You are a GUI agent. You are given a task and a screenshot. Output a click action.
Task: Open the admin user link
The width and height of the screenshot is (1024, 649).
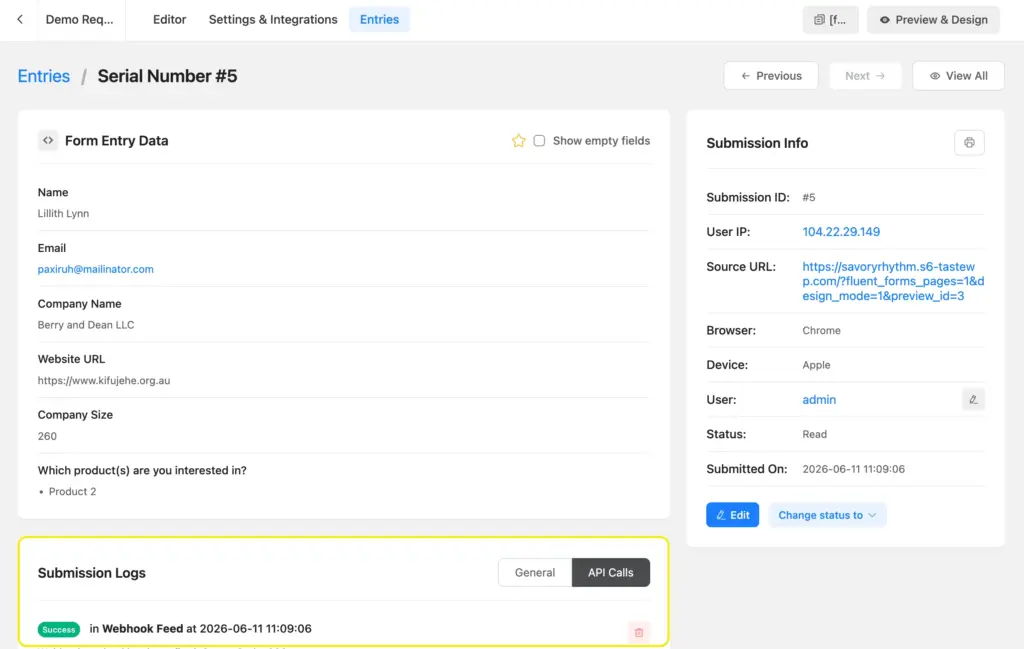(x=819, y=400)
